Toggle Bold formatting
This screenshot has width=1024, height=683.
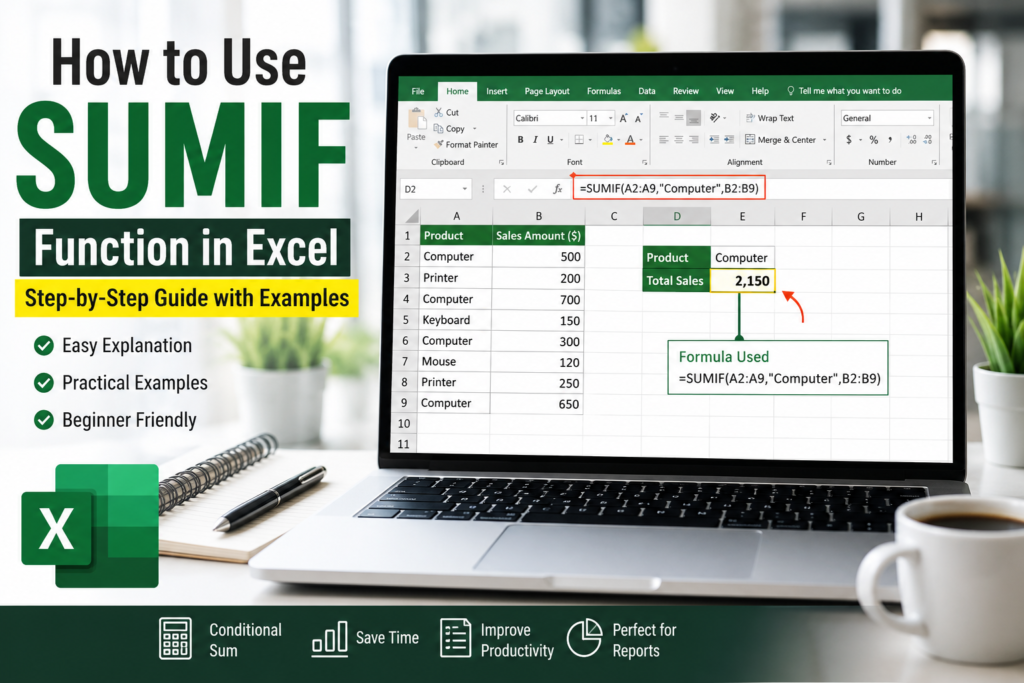(520, 139)
